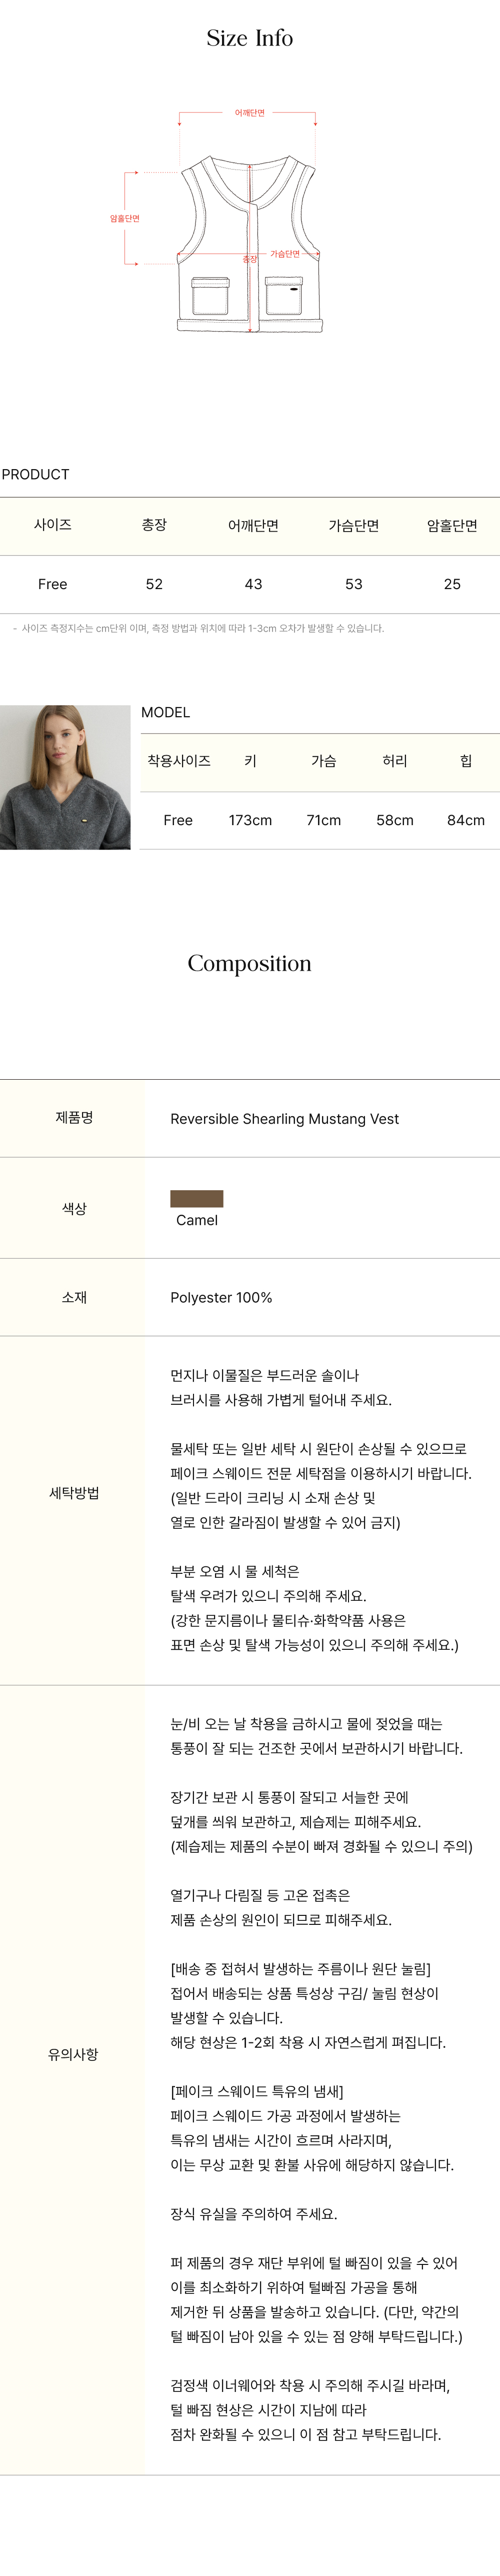Click the 총장 value 52 in the product table

pyautogui.click(x=154, y=584)
